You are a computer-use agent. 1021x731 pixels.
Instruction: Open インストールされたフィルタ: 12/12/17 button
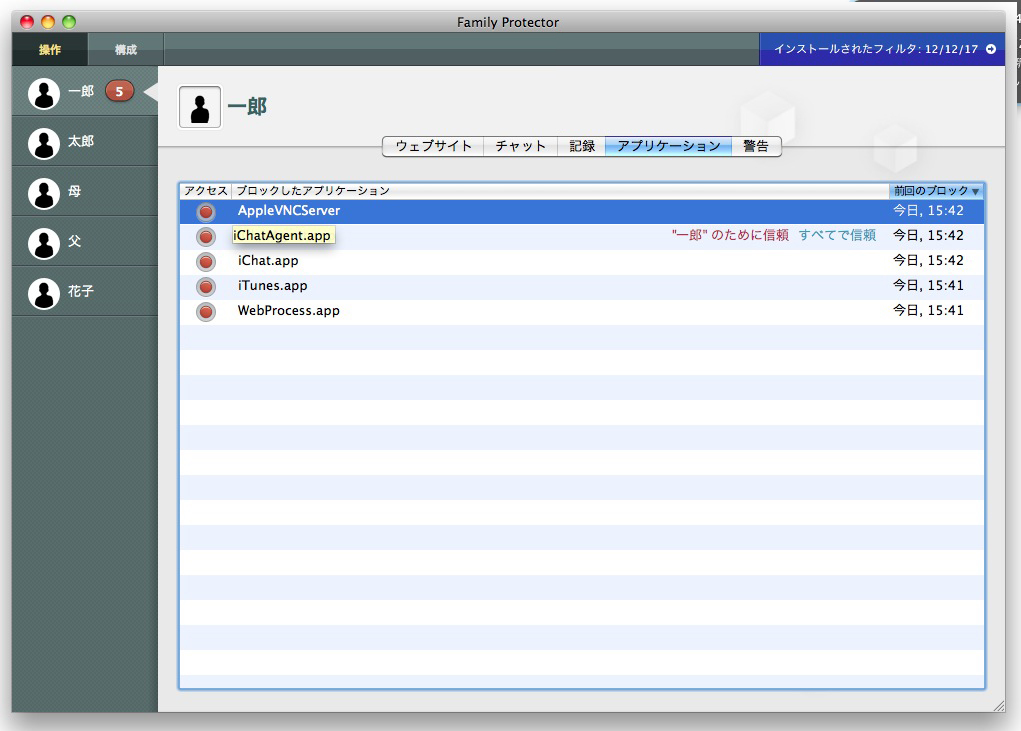click(882, 49)
